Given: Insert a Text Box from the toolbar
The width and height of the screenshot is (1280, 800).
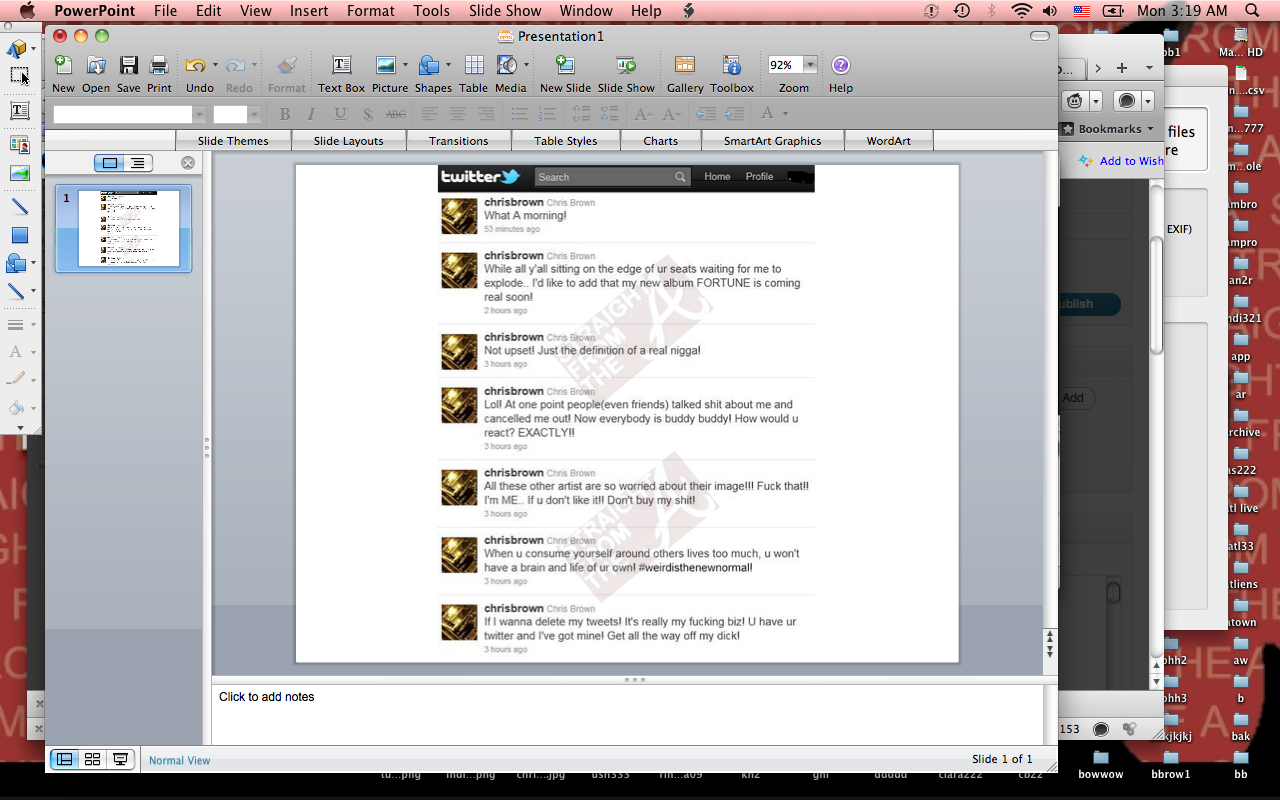Looking at the screenshot, I should pos(341,66).
